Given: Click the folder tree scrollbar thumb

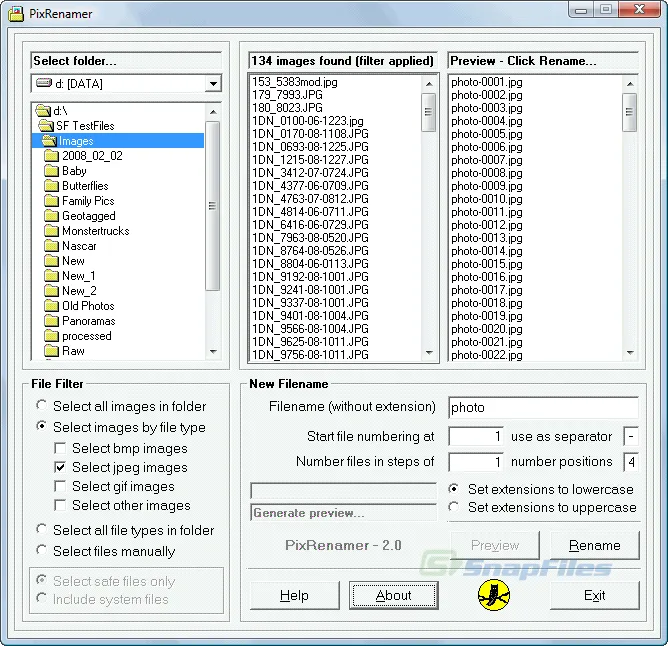Looking at the screenshot, I should [x=213, y=206].
